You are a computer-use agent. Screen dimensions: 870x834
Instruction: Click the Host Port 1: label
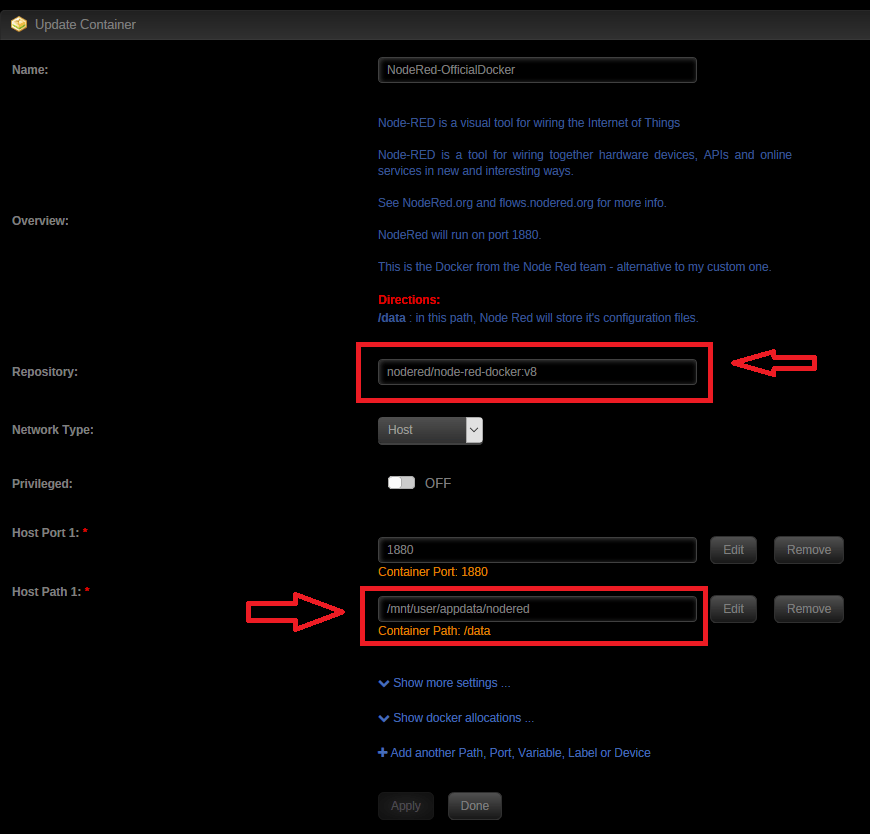point(45,533)
